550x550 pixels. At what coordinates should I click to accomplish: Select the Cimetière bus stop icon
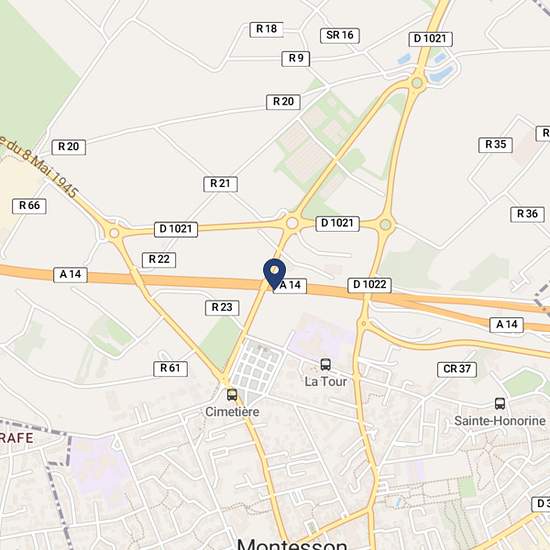[x=232, y=395]
